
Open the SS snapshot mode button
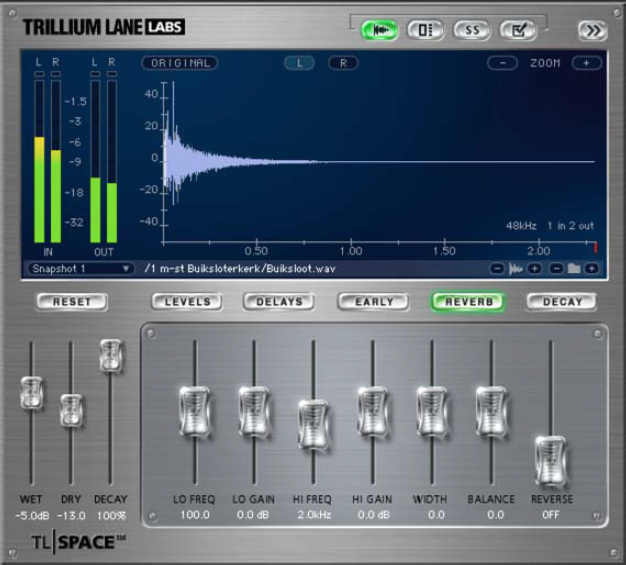tap(471, 30)
